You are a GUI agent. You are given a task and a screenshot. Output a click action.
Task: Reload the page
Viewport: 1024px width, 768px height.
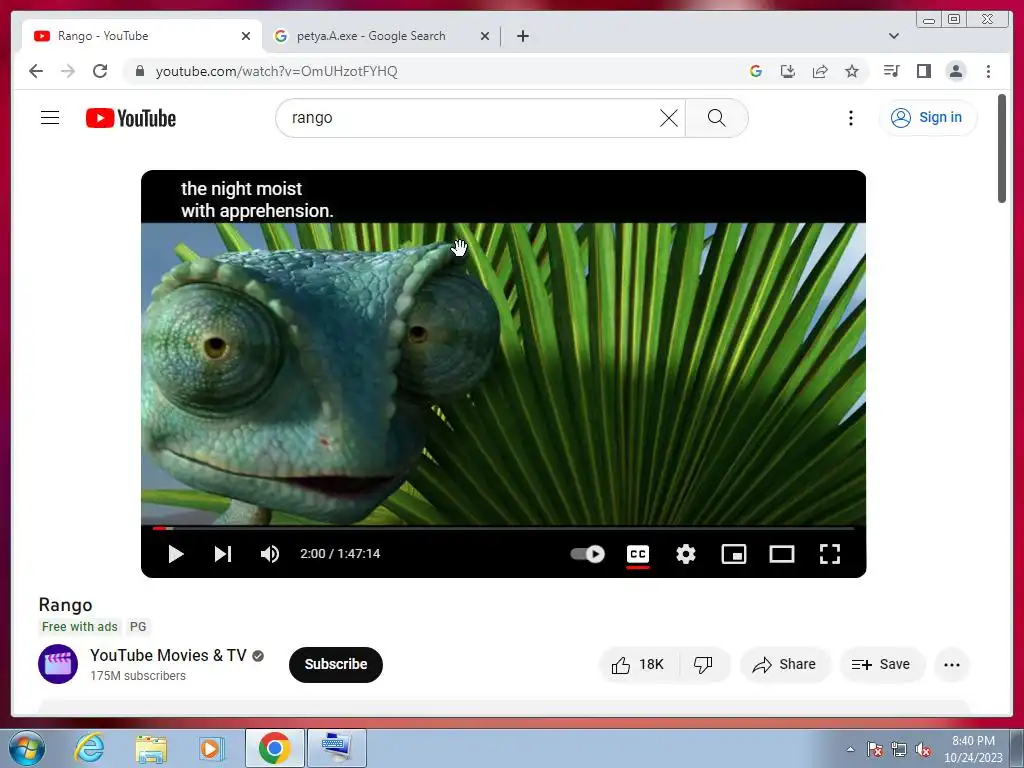coord(100,71)
